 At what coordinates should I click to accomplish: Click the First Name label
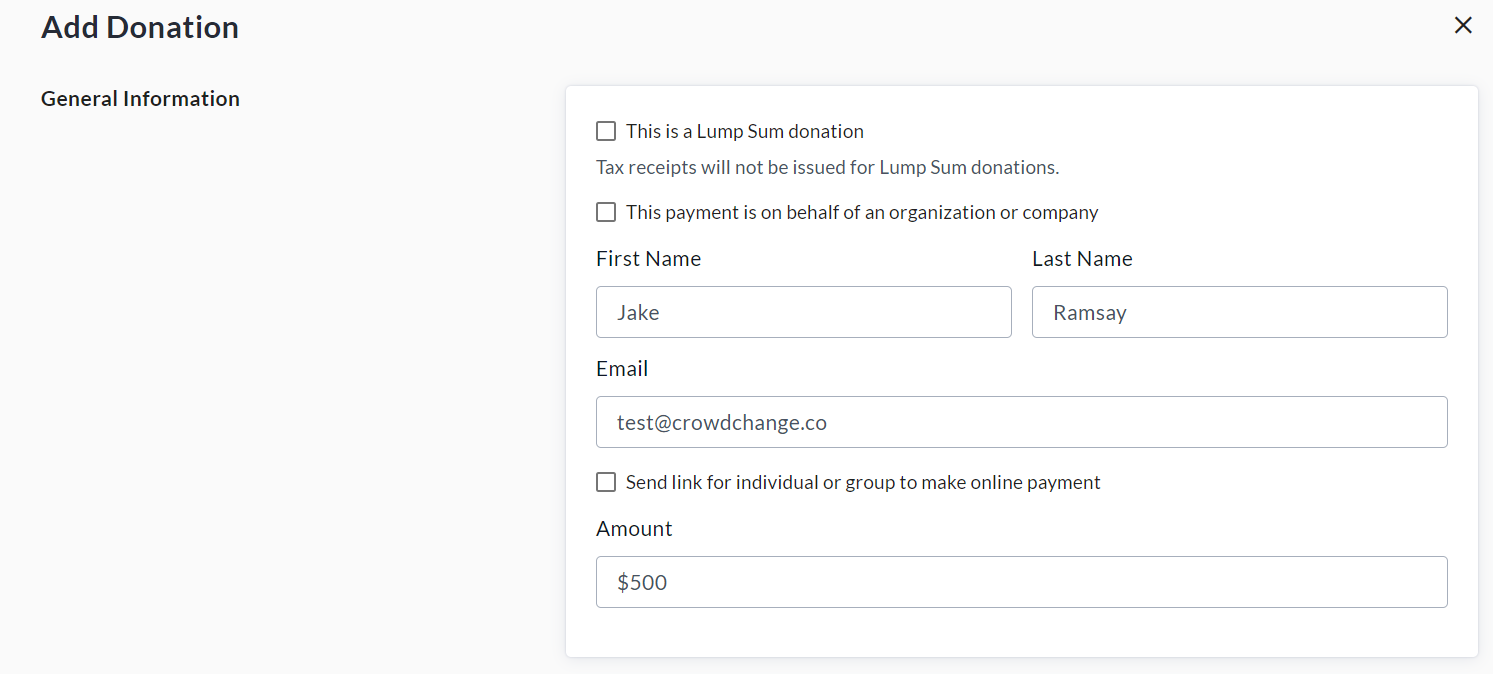point(648,259)
